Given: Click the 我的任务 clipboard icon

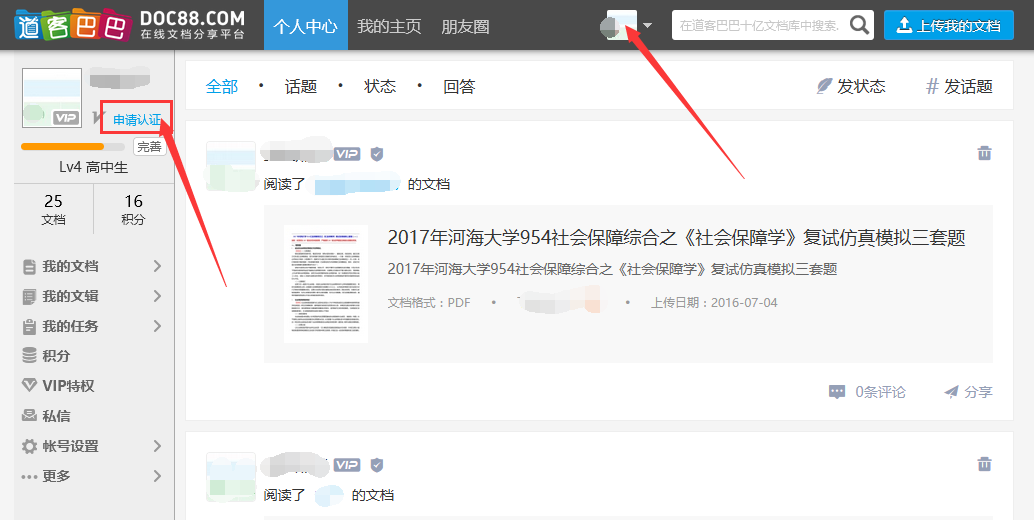Looking at the screenshot, I should click(x=29, y=327).
